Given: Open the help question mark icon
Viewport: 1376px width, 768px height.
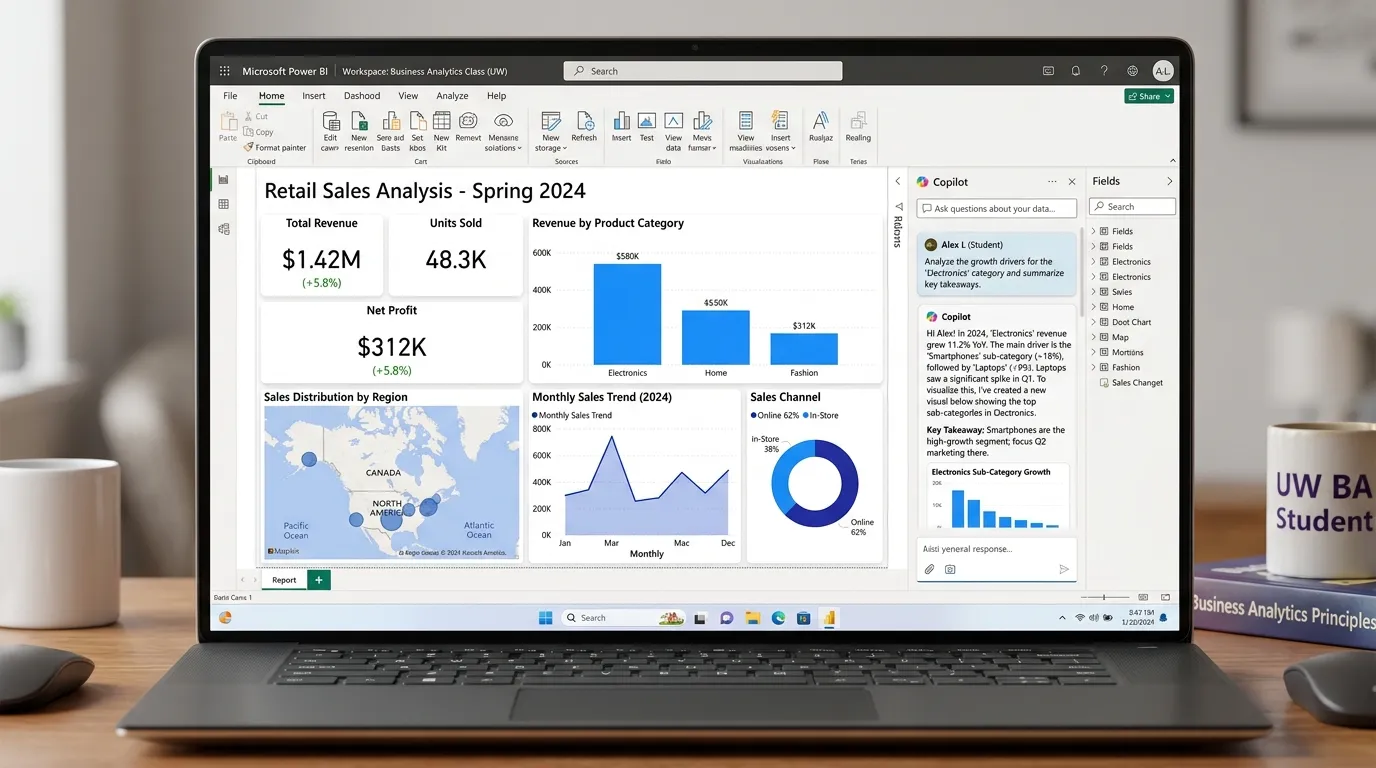Looking at the screenshot, I should (x=1104, y=71).
